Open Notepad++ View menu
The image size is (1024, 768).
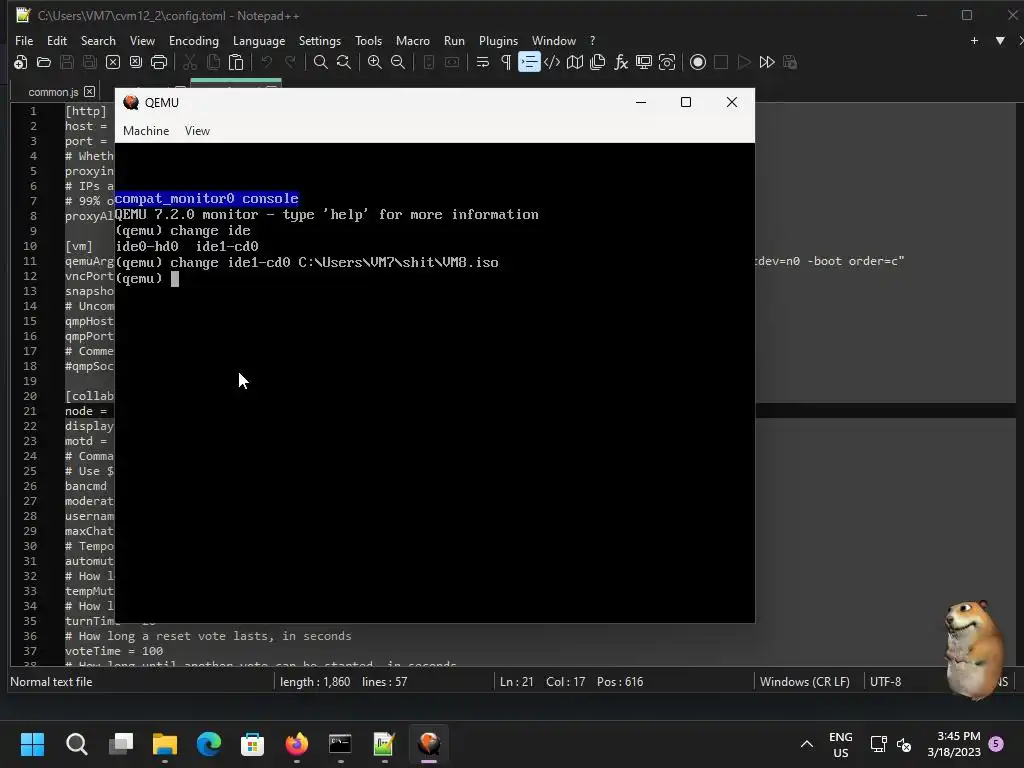[142, 40]
